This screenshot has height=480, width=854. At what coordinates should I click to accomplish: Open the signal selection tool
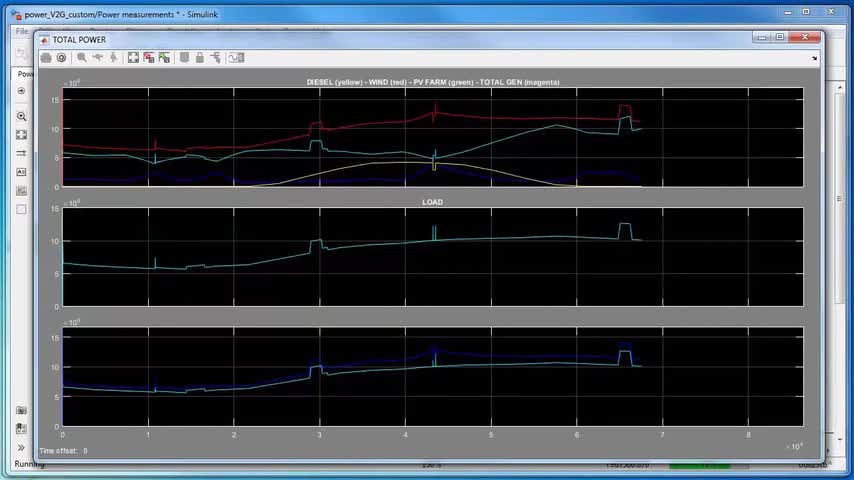click(216, 57)
